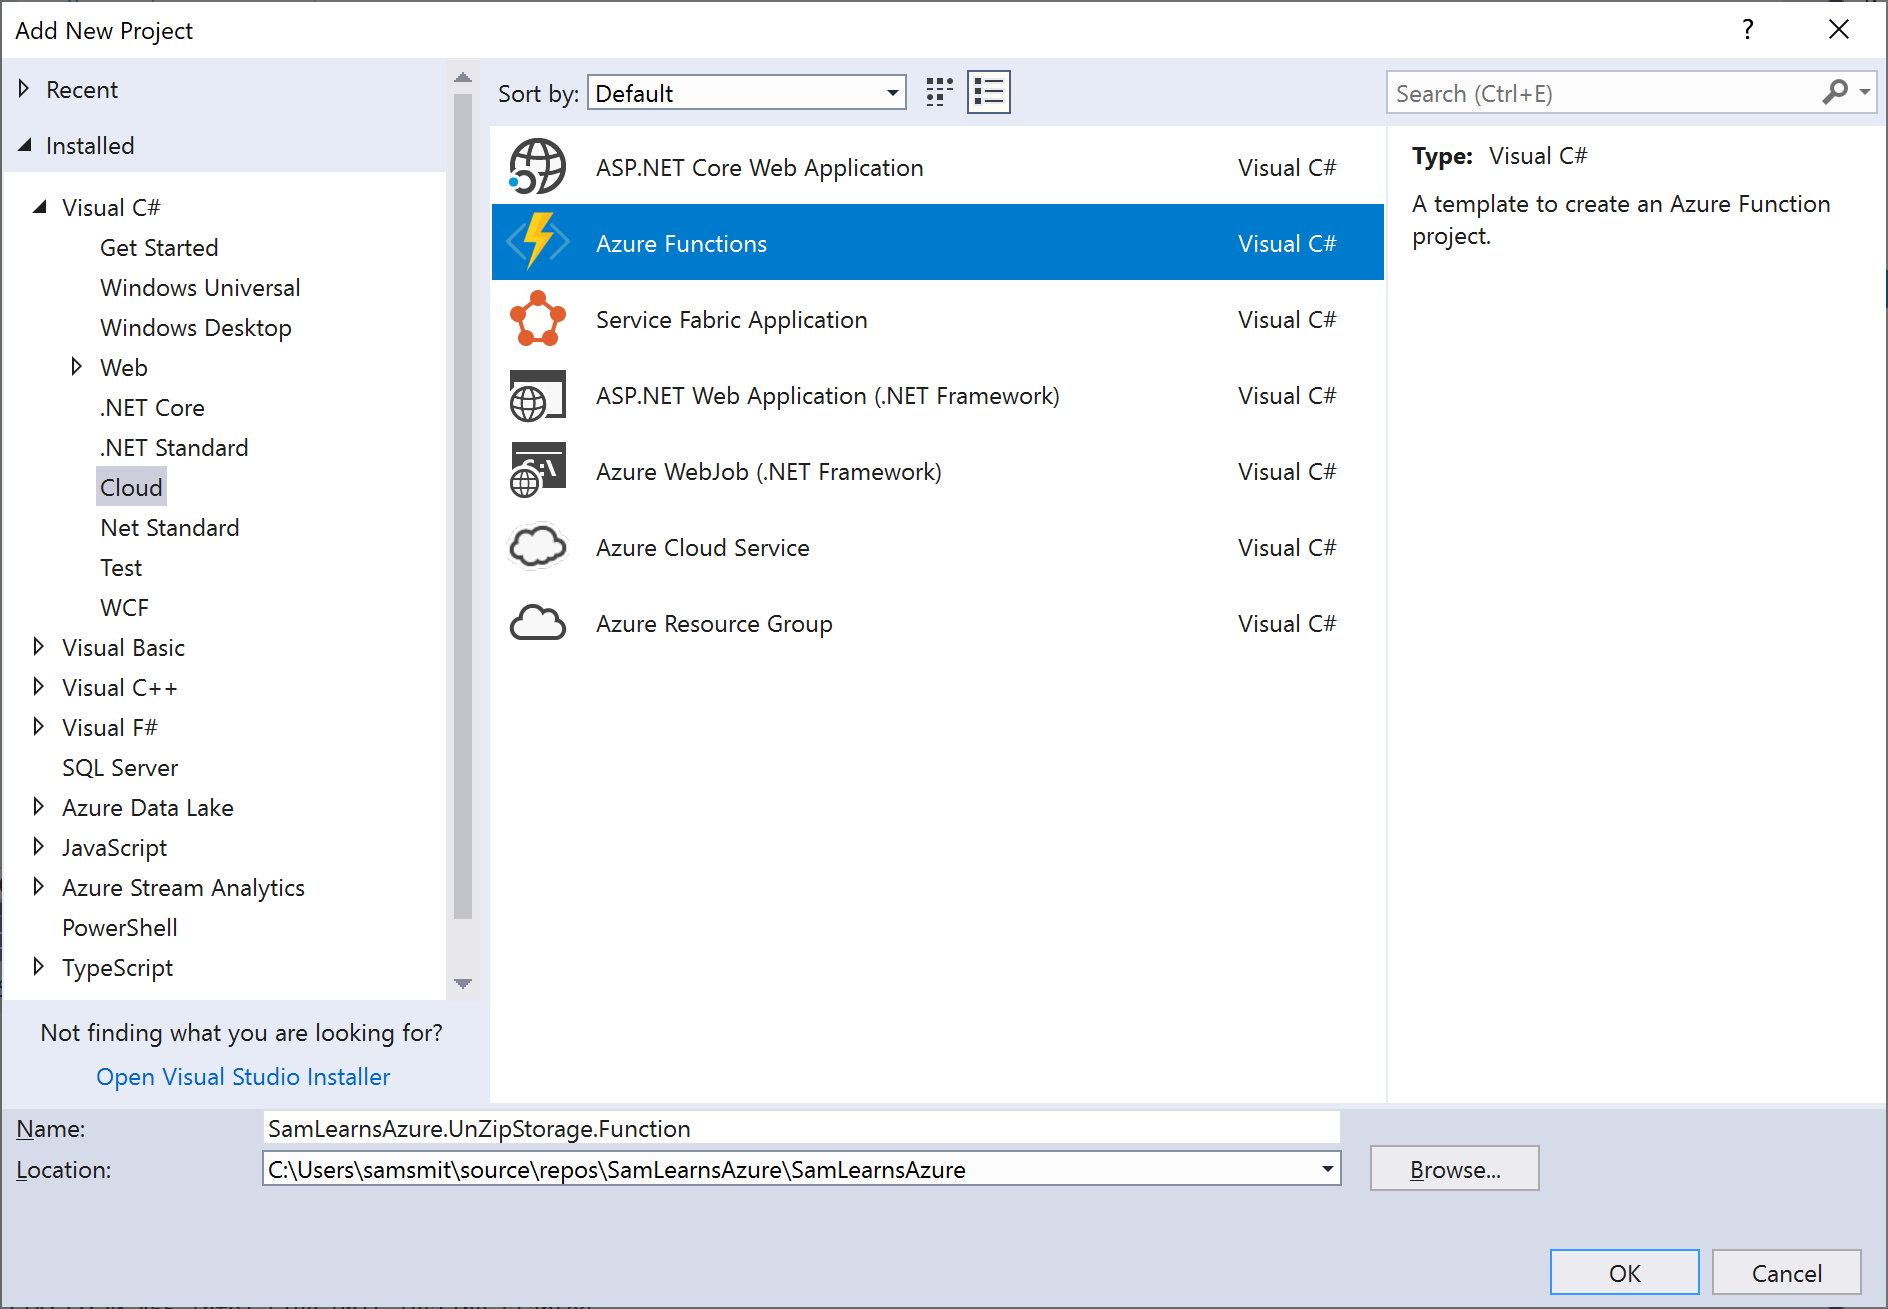The height and width of the screenshot is (1309, 1888).
Task: Click the OK button
Action: click(x=1624, y=1273)
